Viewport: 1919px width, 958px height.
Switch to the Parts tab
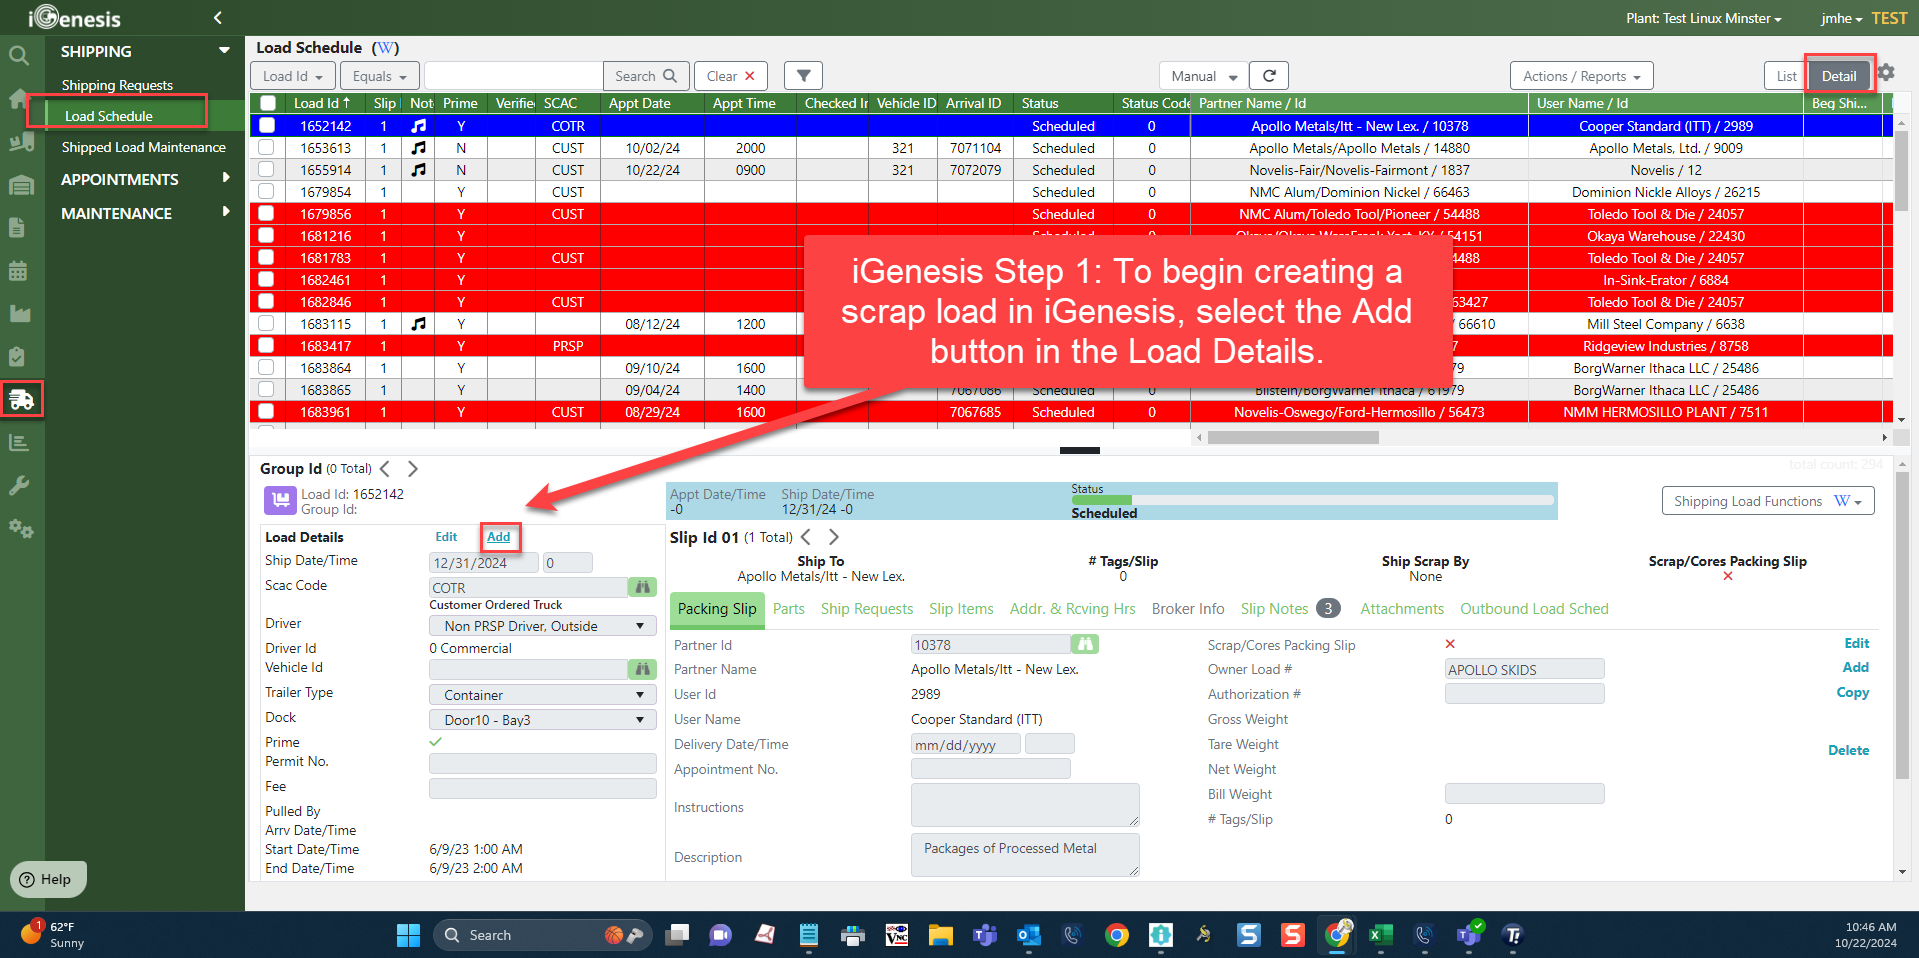[x=788, y=609]
